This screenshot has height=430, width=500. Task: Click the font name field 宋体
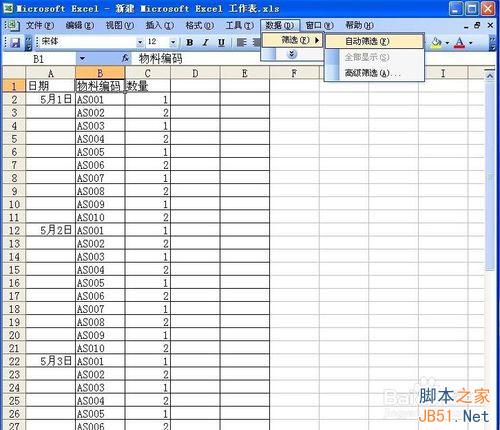(87, 42)
